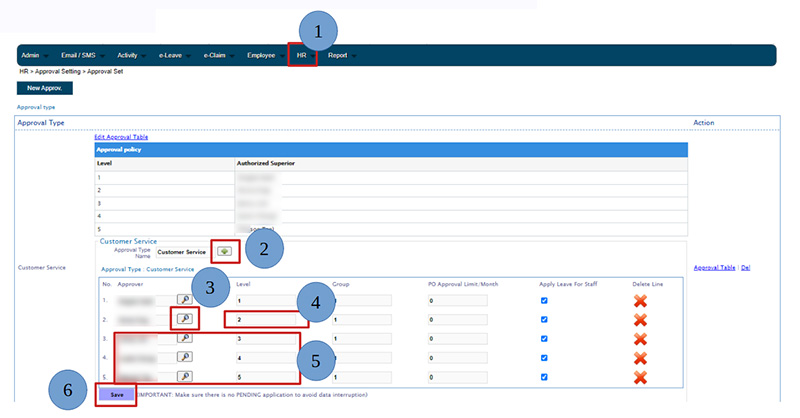Click green icon next to Approval Type Name
800x418 pixels.
[x=225, y=252]
